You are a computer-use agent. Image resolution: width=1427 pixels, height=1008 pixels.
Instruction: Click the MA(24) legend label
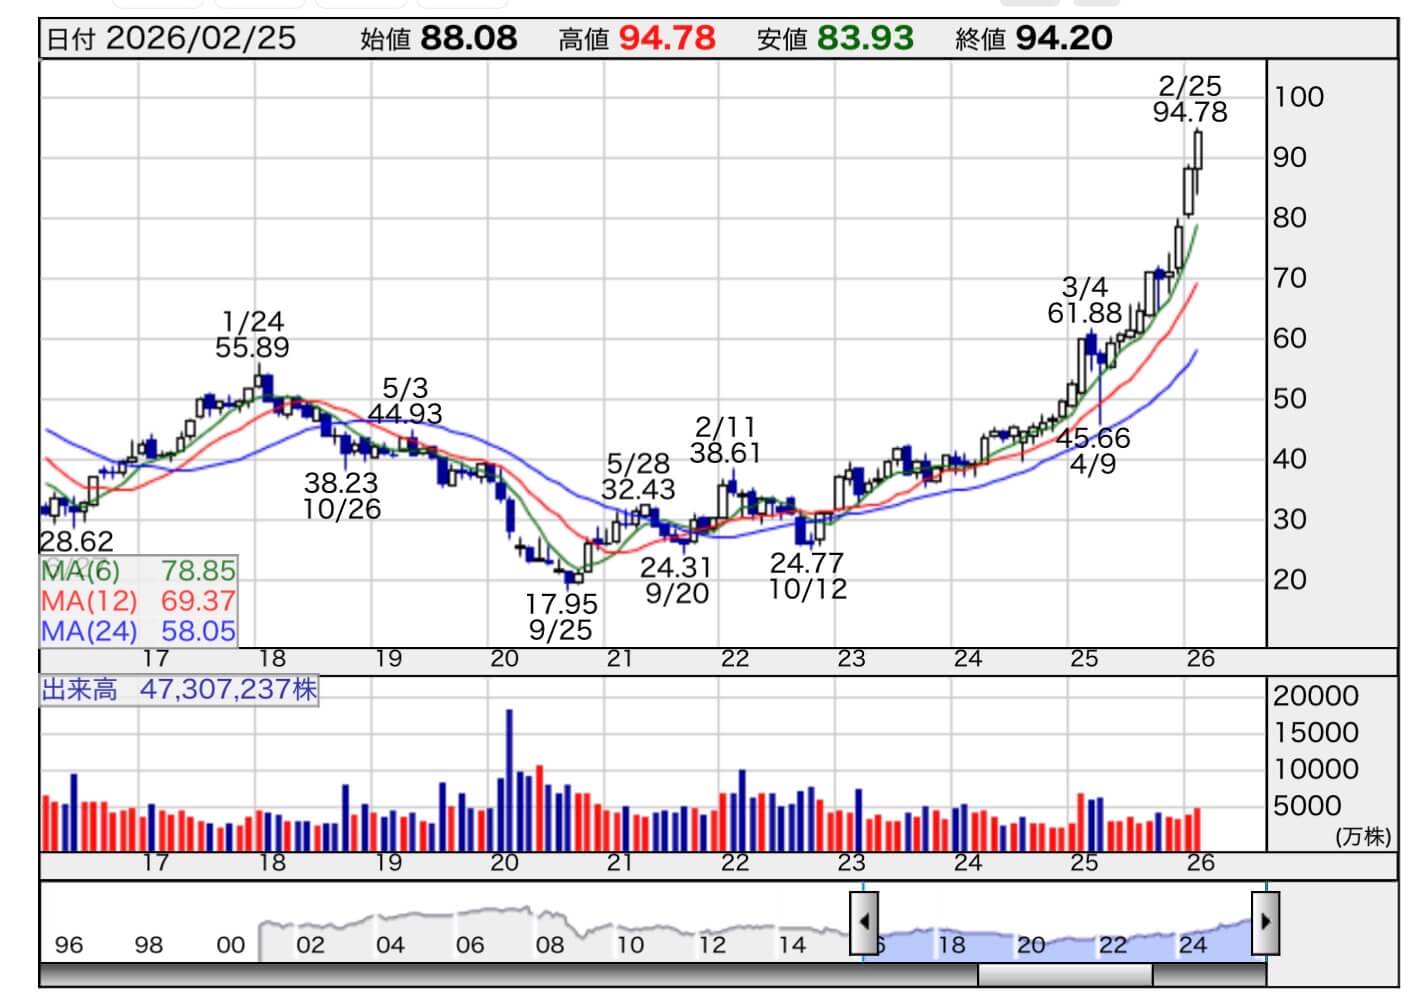coord(88,631)
